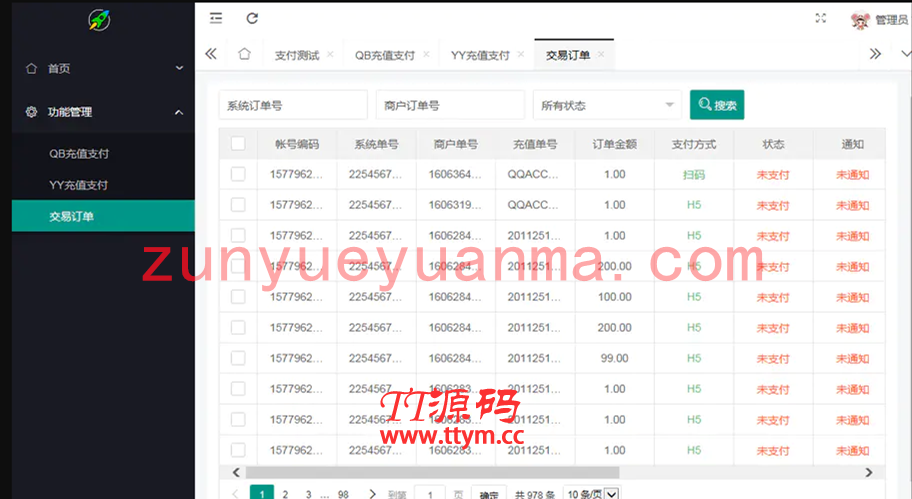
Task: Focus the 商户订单号 input field
Action: [450, 105]
